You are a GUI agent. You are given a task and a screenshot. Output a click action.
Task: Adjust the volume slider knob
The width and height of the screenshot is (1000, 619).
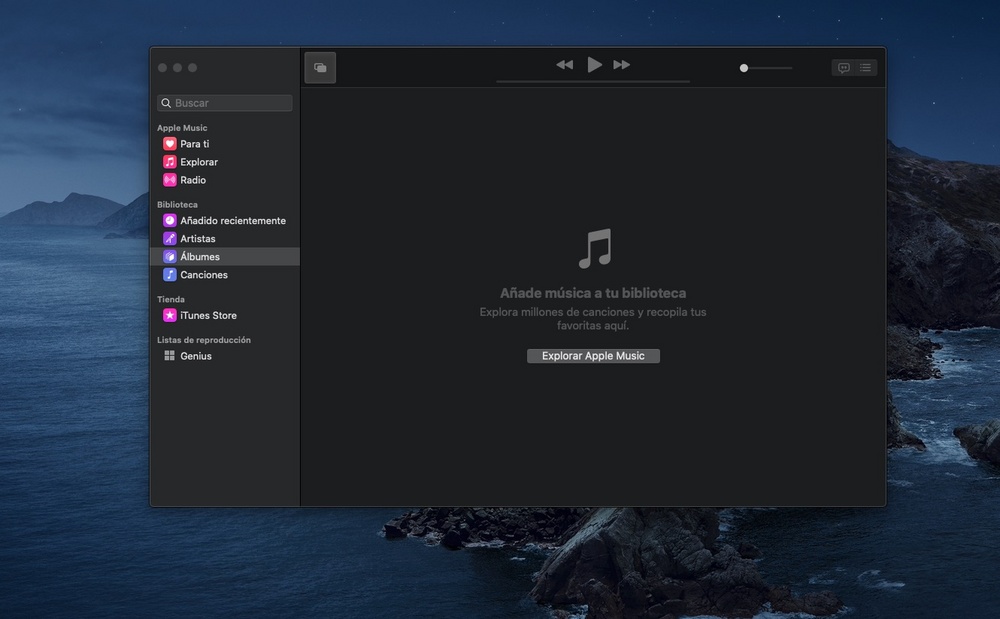point(744,68)
